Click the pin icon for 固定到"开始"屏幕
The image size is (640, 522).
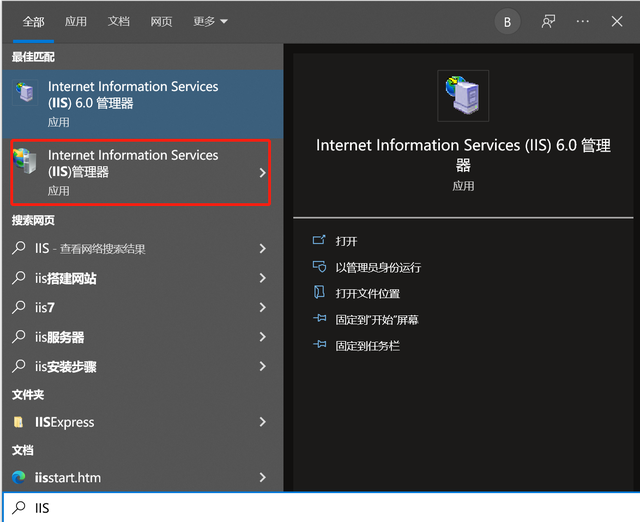(320, 318)
